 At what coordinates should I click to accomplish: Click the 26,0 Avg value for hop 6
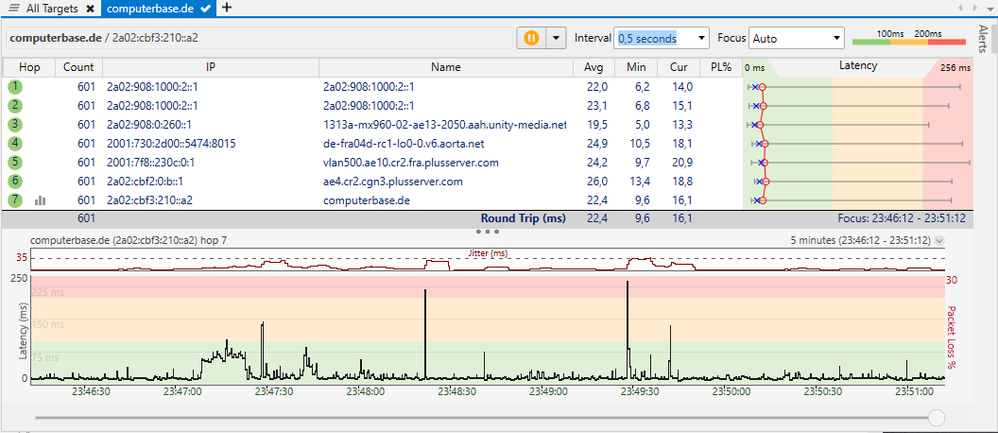[598, 182]
